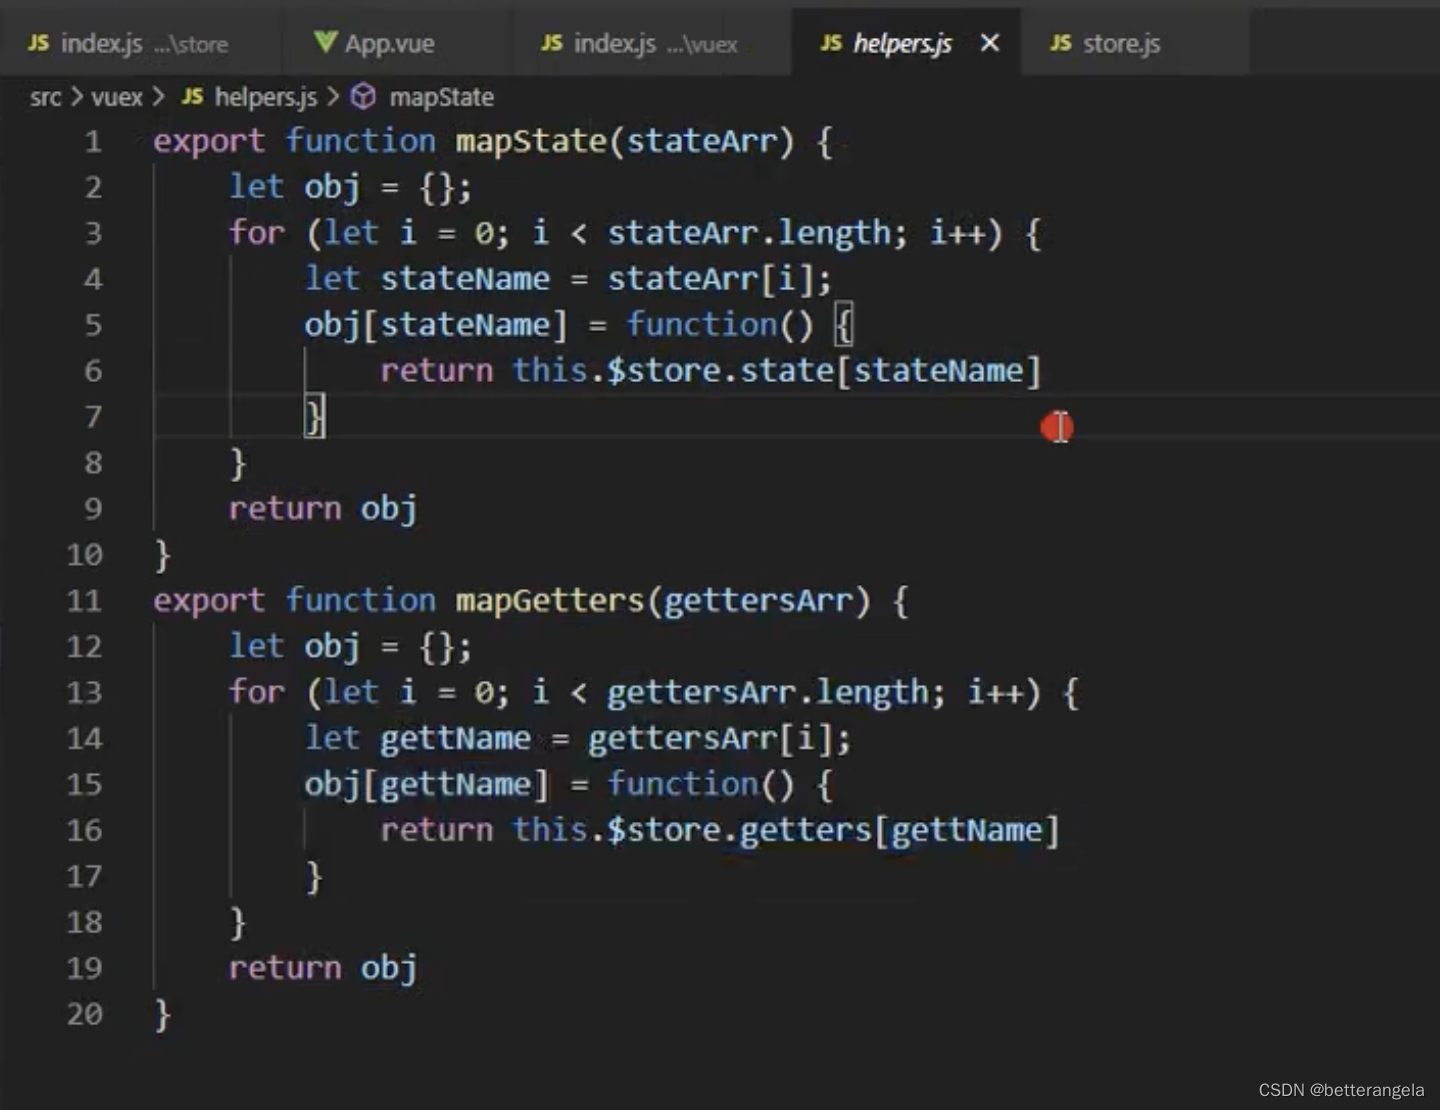Click 'return obj' on line 19

[323, 968]
